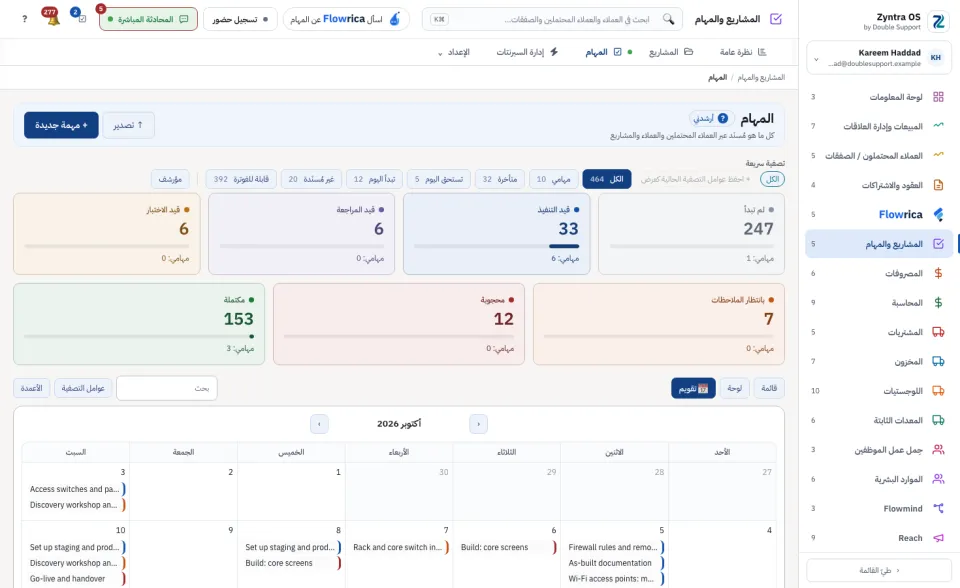Open Reach in the sidebar
The height and width of the screenshot is (588, 960).
coord(878,538)
